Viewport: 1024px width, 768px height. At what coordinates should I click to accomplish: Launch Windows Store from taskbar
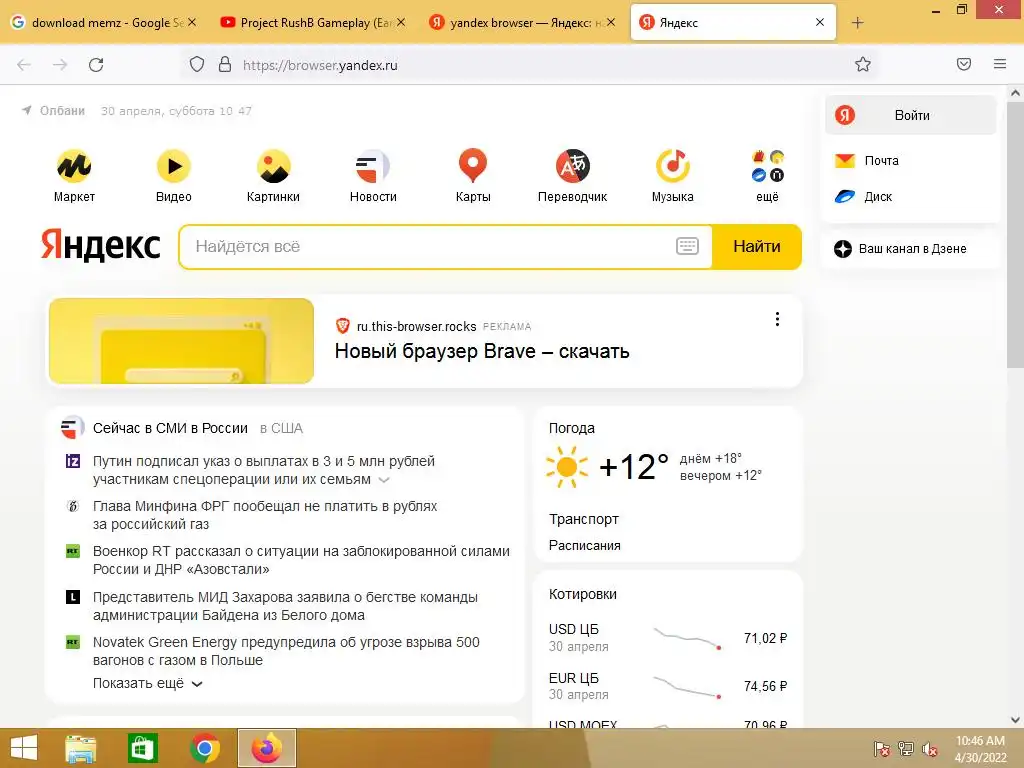click(142, 748)
